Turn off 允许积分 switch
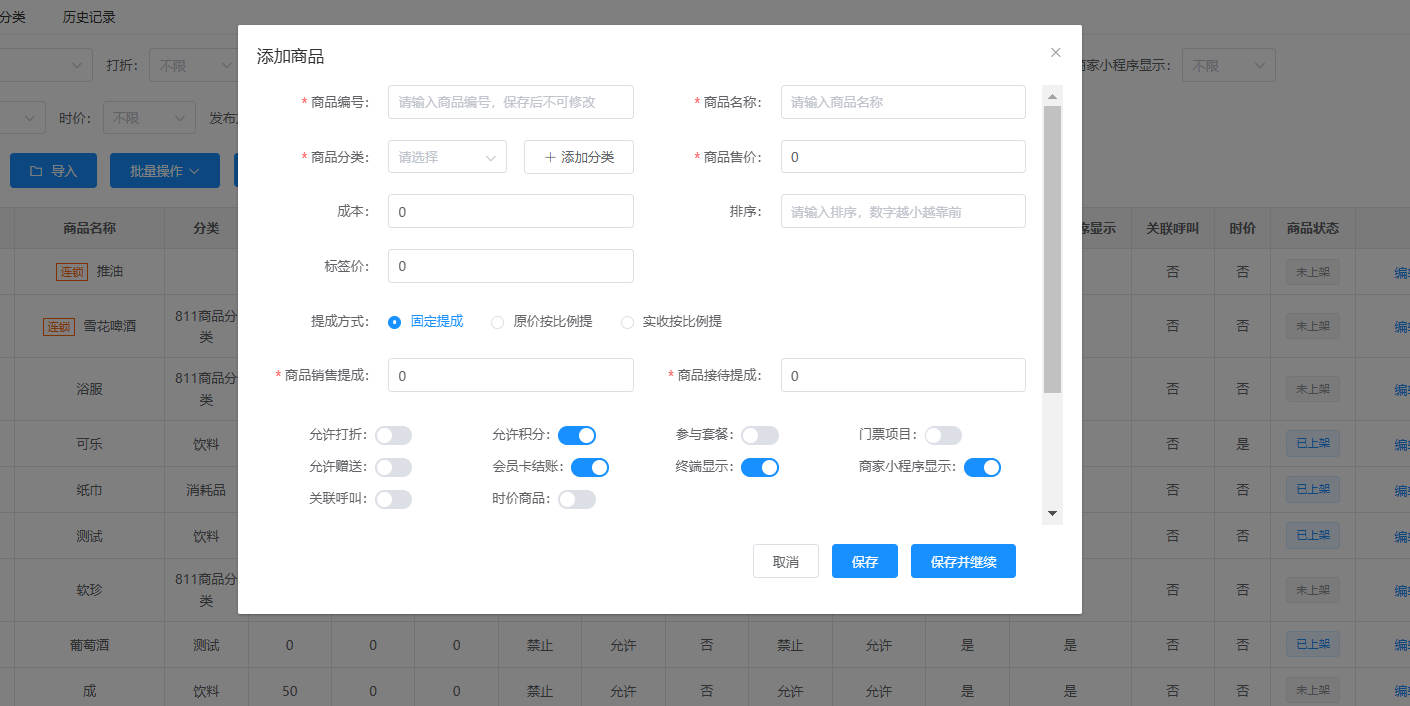1410x706 pixels. [x=577, y=435]
